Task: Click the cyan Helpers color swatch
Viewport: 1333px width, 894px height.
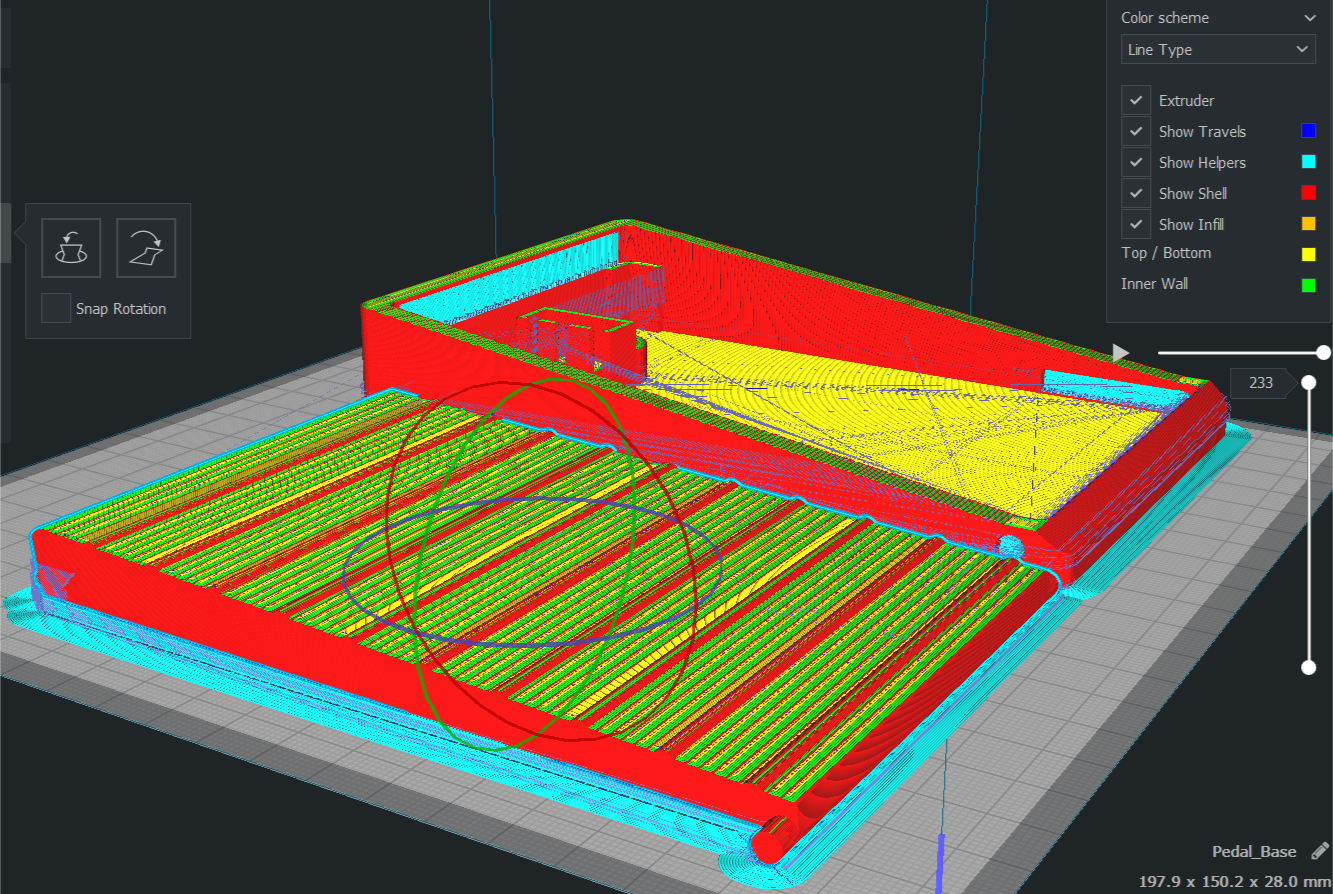Action: point(1308,162)
